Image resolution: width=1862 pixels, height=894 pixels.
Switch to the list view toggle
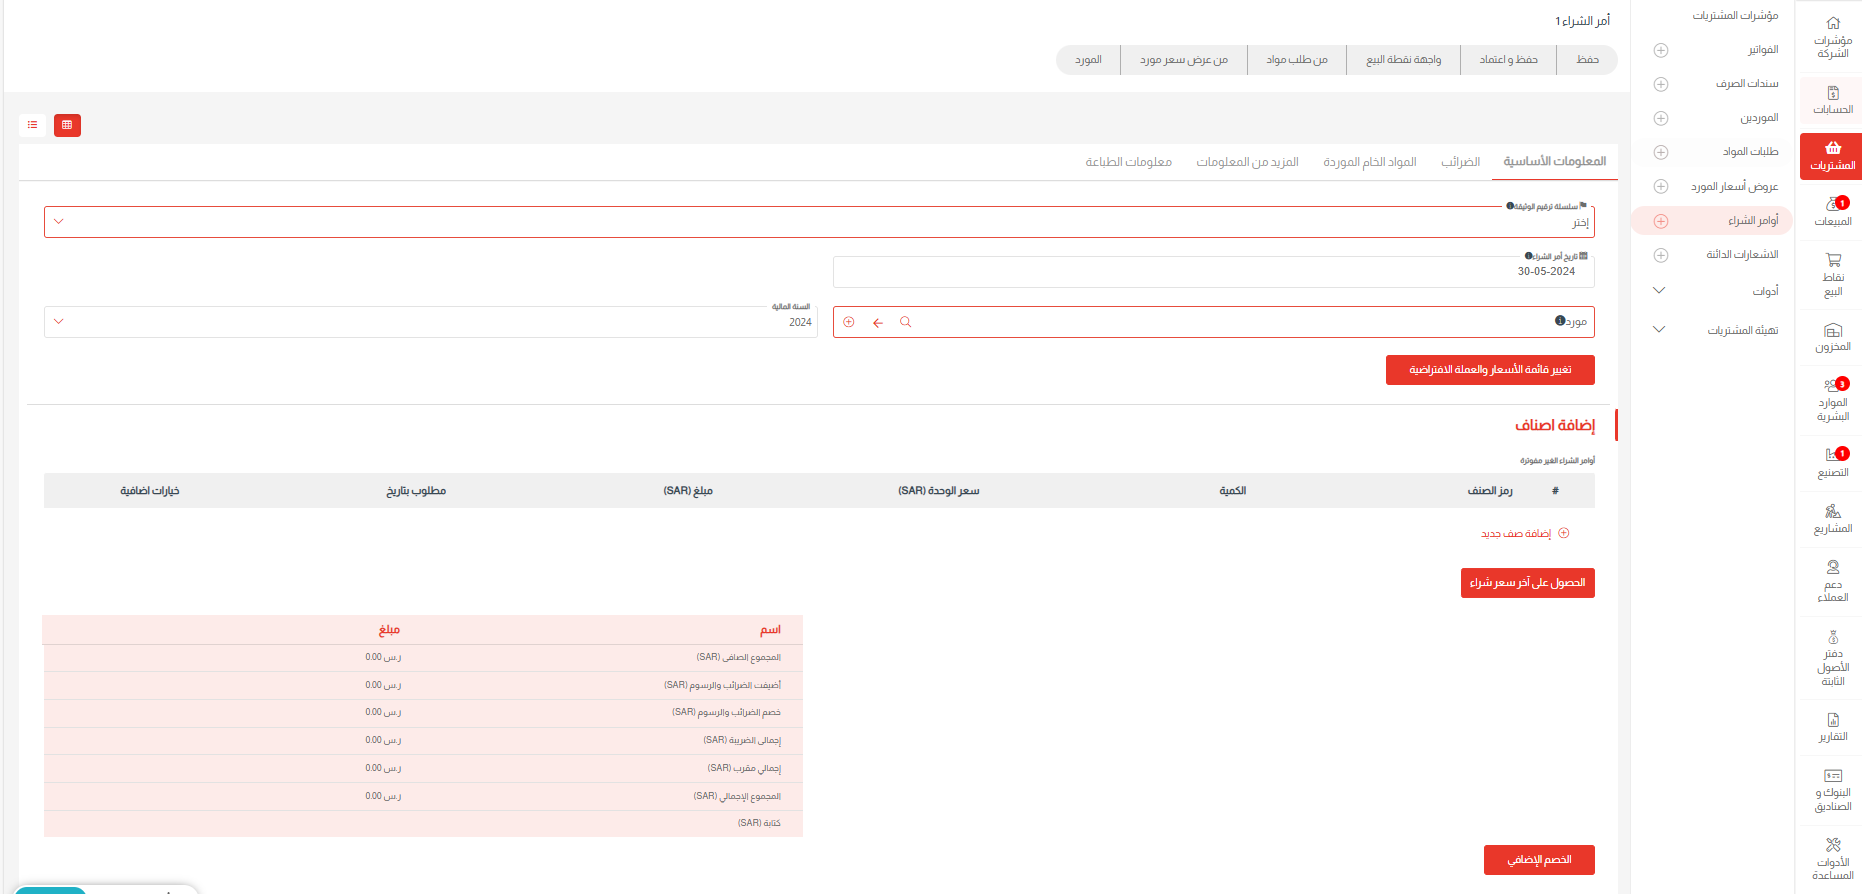tap(33, 125)
